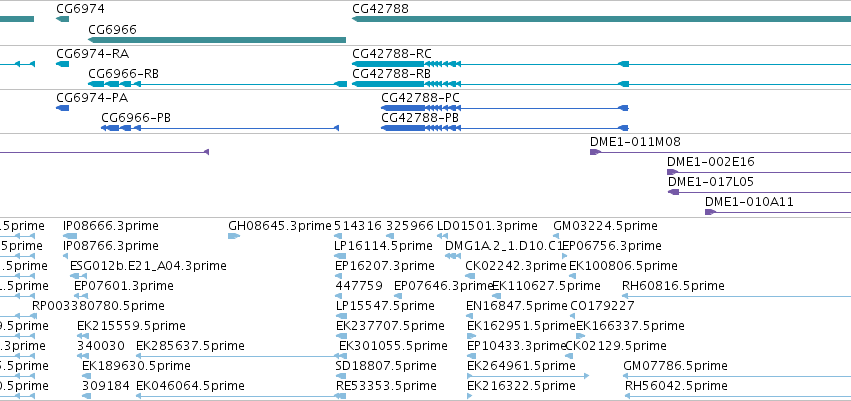This screenshot has height=401, width=851.
Task: Click the CG42788-RB transcript label
Action: pos(391,73)
